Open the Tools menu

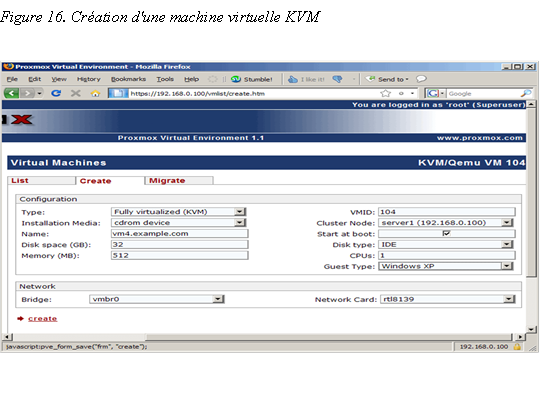tap(165, 79)
